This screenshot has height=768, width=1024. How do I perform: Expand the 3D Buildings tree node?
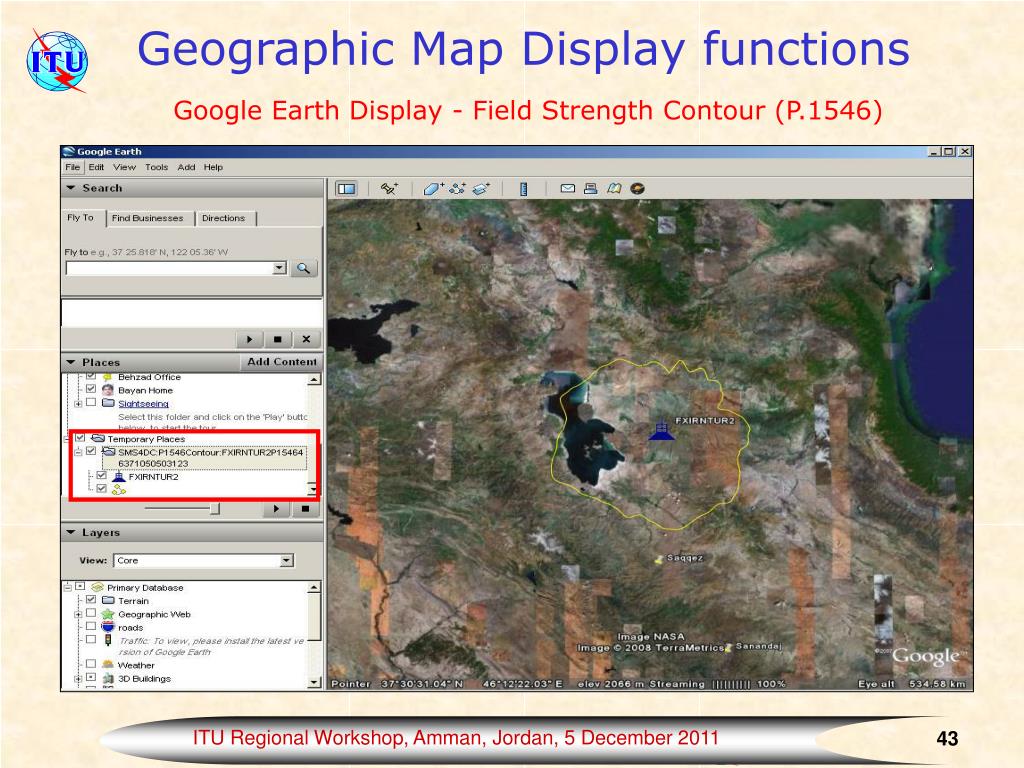pos(78,678)
